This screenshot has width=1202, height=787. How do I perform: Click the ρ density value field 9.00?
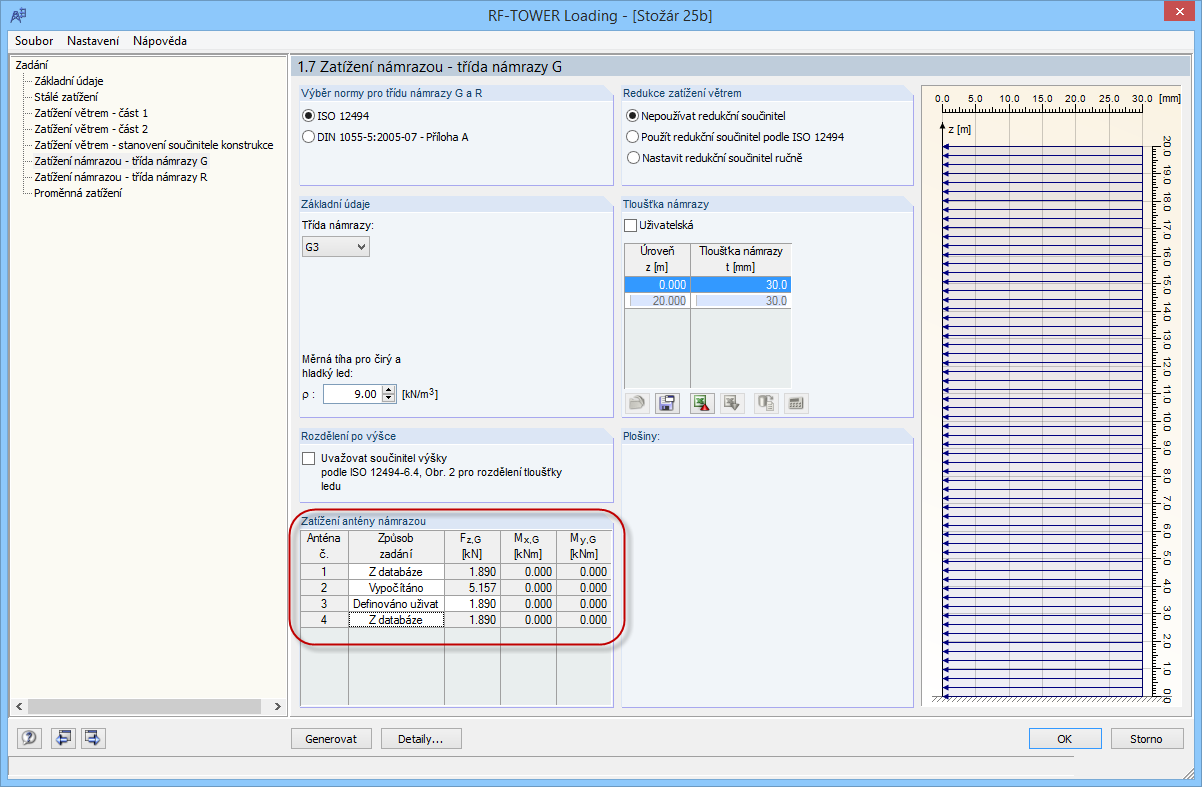pos(353,395)
